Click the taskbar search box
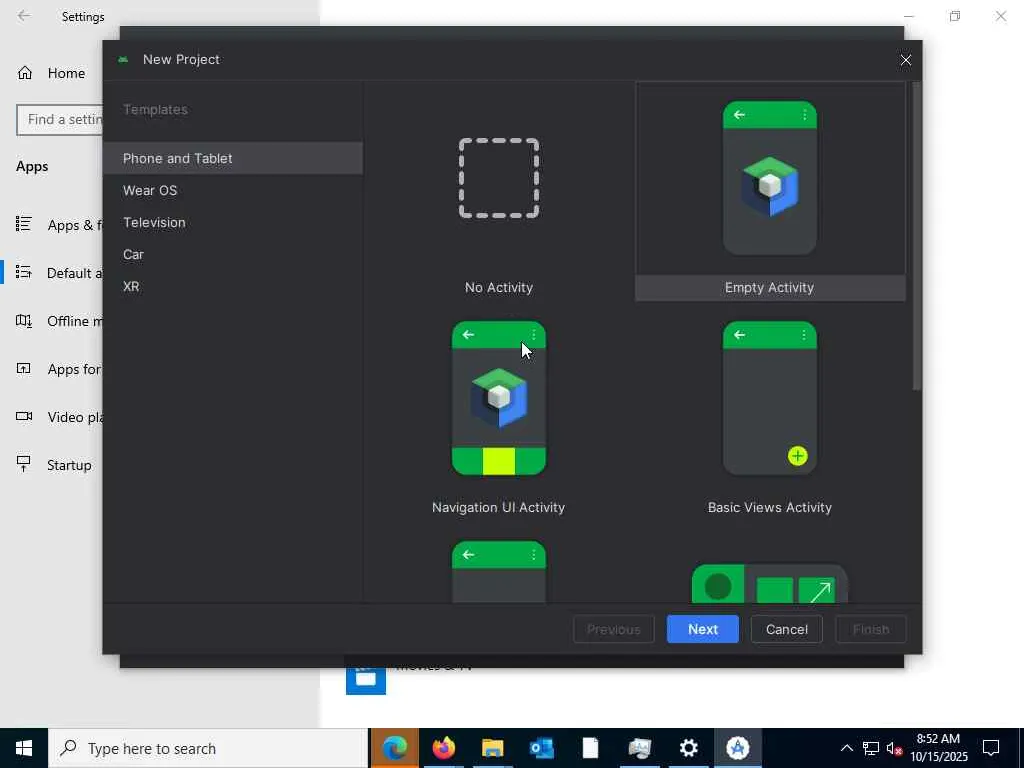The image size is (1024, 768). (208, 748)
